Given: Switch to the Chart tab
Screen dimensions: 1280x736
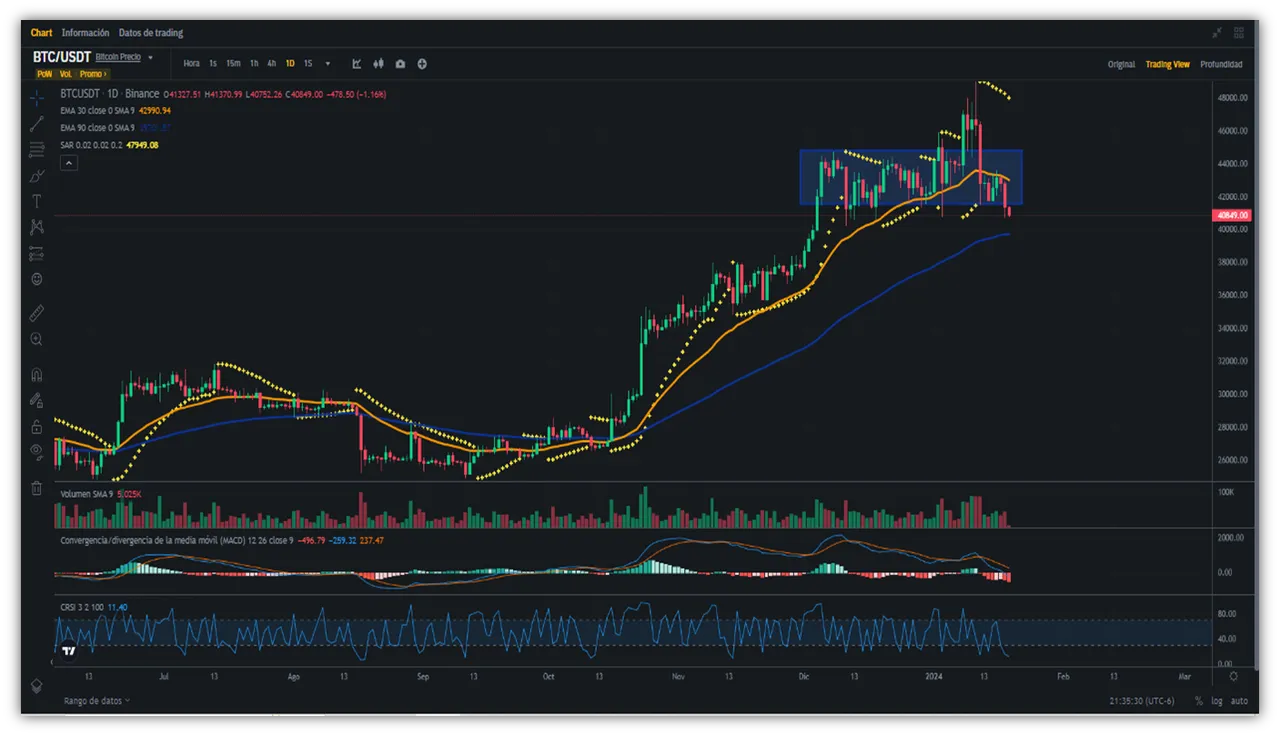Looking at the screenshot, I should coord(41,33).
